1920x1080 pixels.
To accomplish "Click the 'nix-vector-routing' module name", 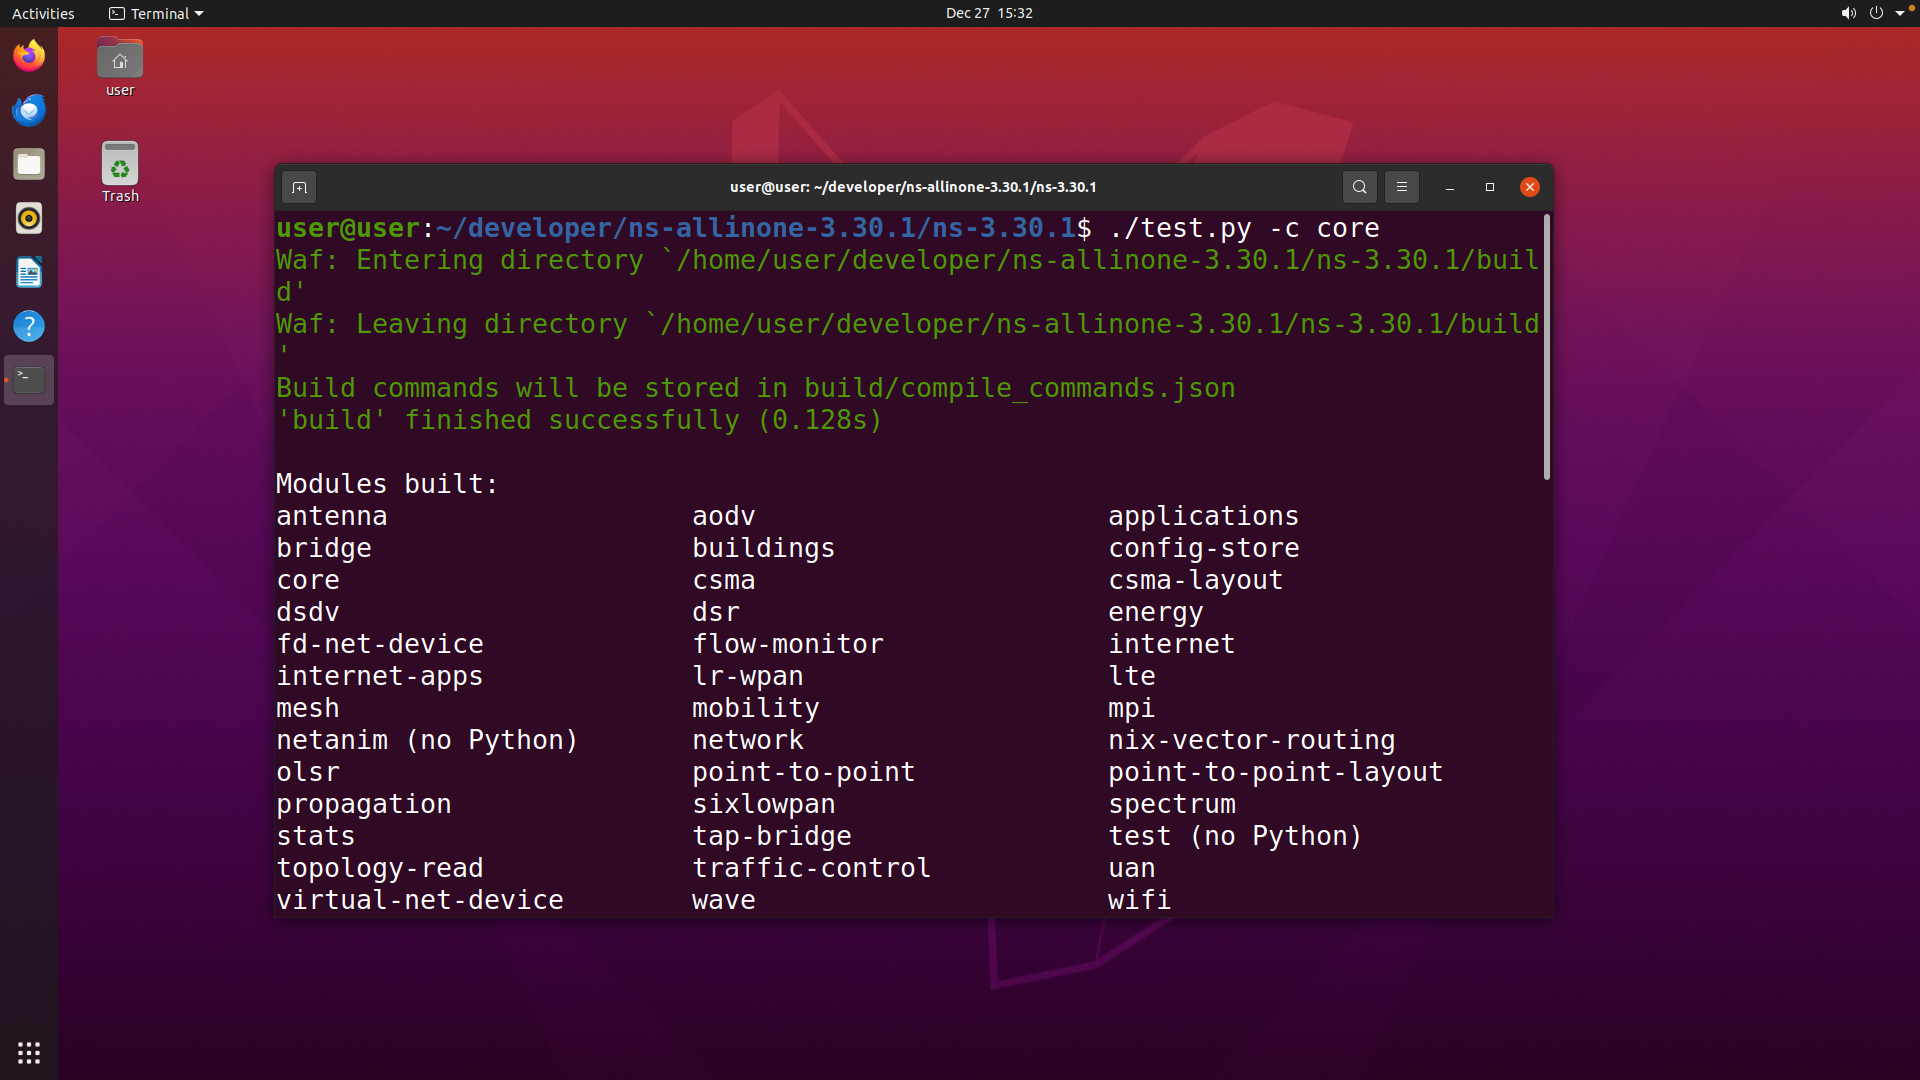I will [1251, 740].
